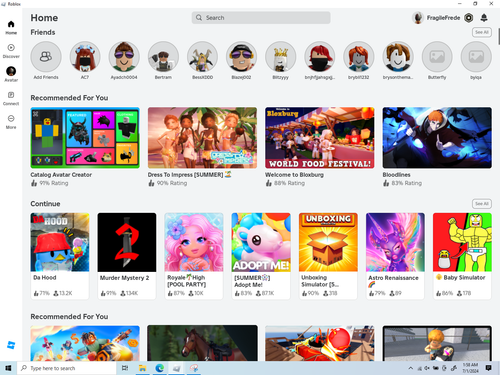
Task: Click the Welcome to Bloxburg title text
Action: click(x=294, y=175)
